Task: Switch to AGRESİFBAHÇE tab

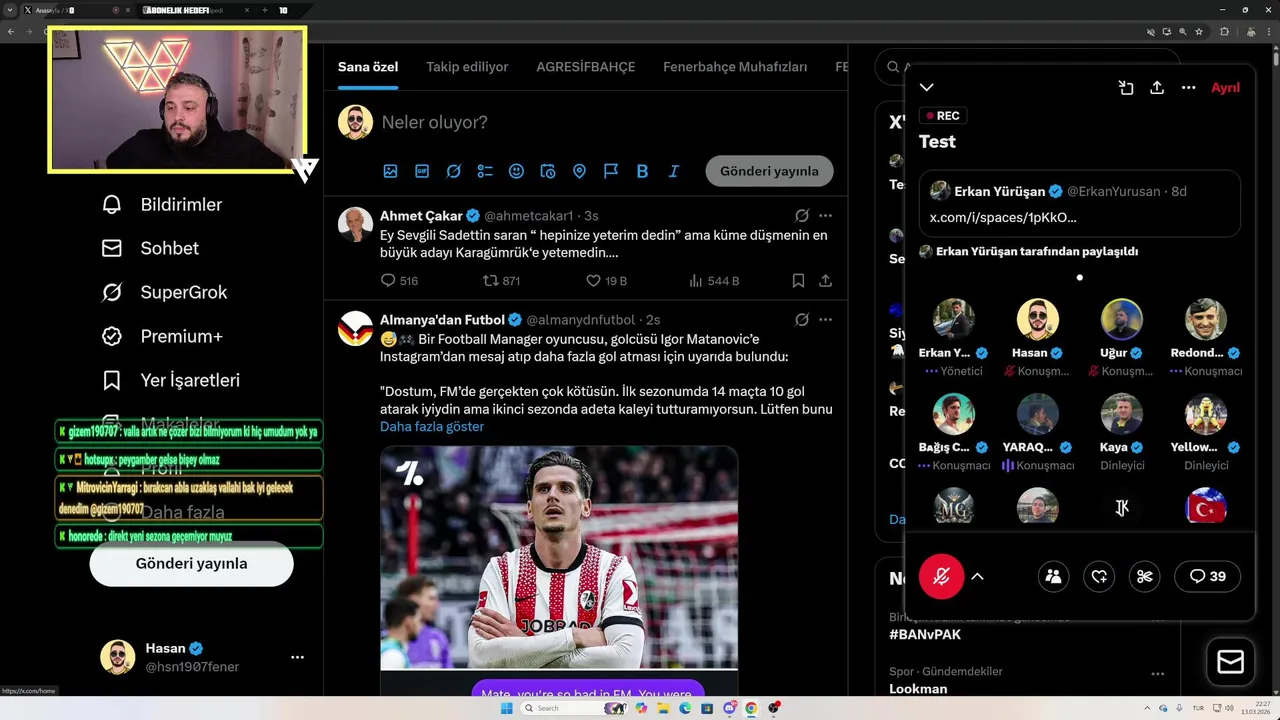Action: click(x=586, y=67)
